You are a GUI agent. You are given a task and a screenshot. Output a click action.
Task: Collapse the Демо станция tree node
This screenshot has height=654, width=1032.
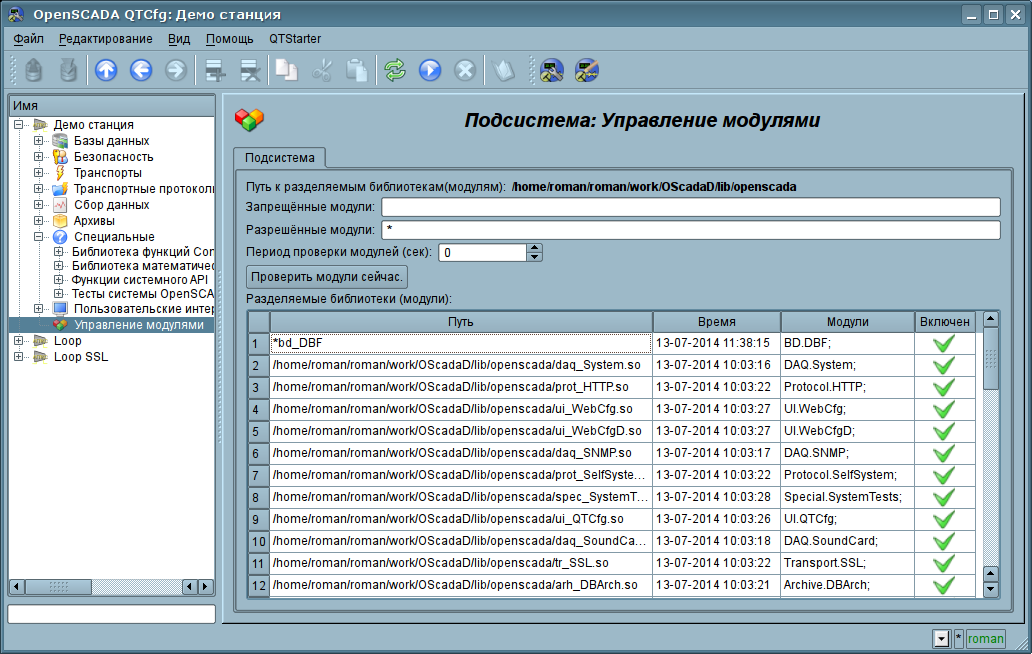[x=18, y=124]
